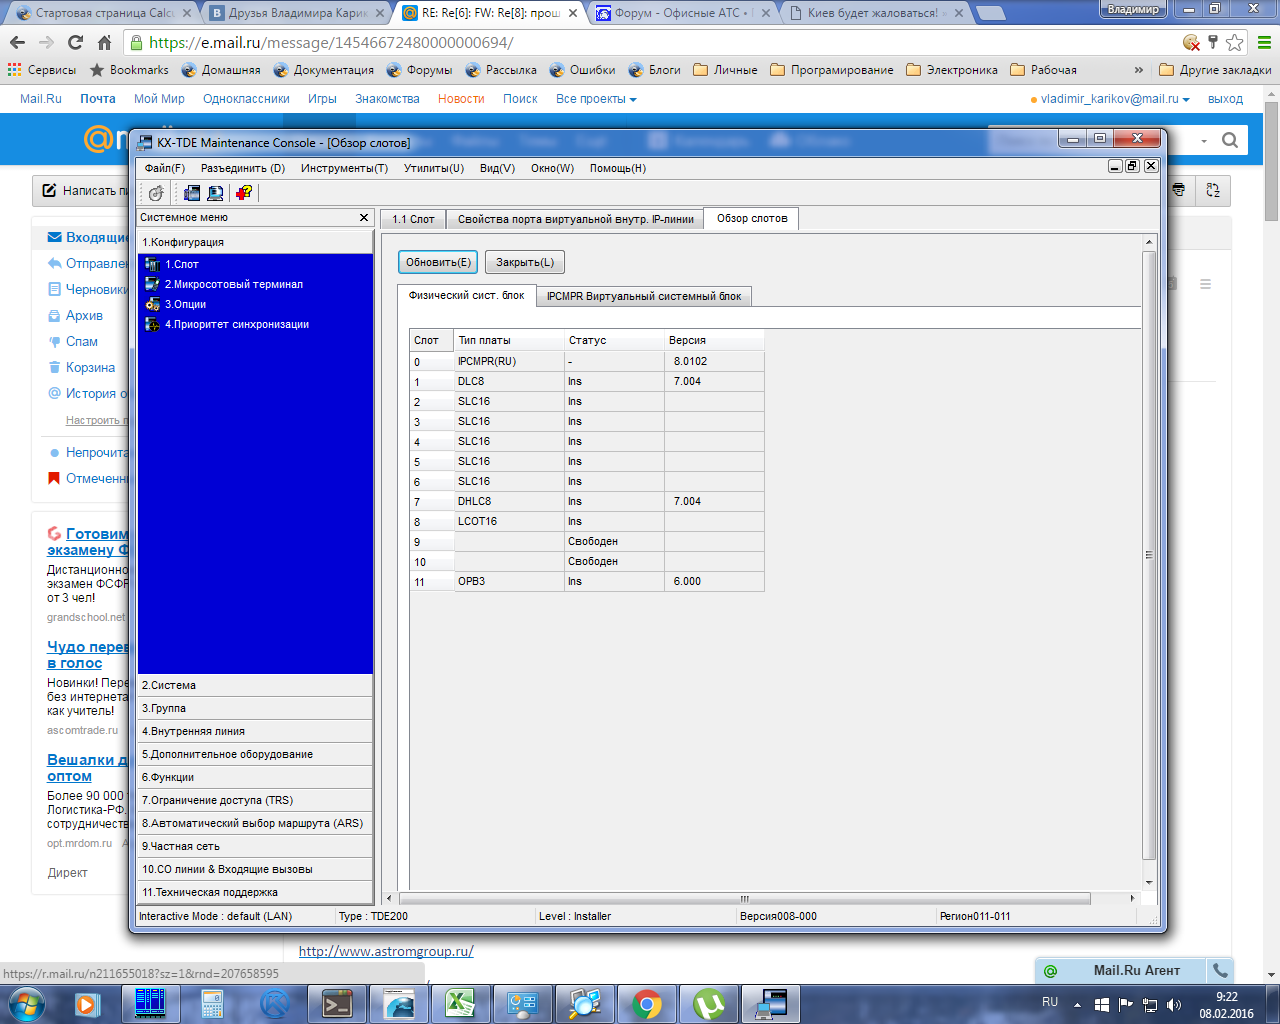The width and height of the screenshot is (1280, 1024).
Task: Click the Новости link on the Mail.Ru bar
Action: click(461, 99)
